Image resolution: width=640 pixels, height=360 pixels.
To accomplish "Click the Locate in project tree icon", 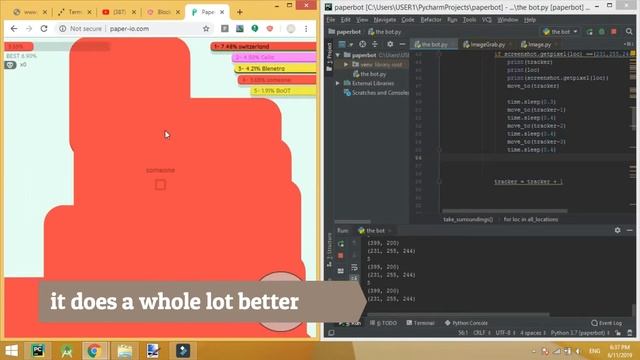I will 362,44.
